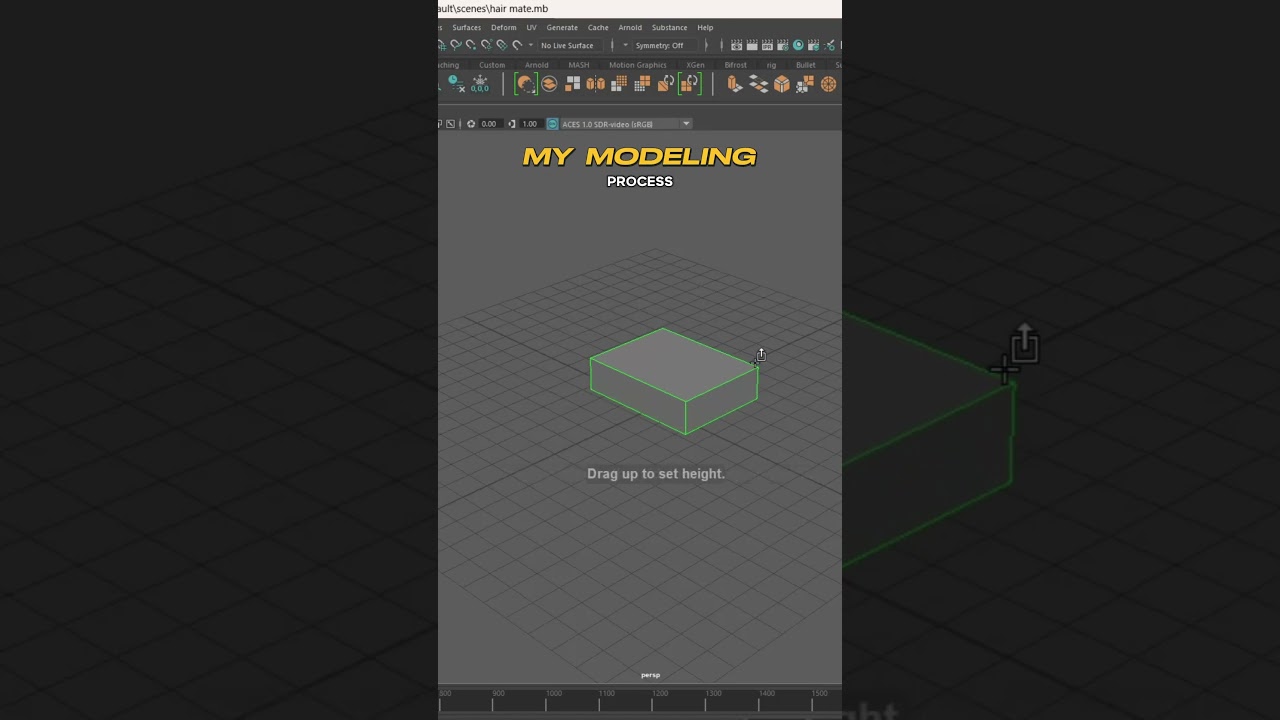
Task: Switch to the Motion Graphics shelf tab
Action: pyautogui.click(x=638, y=65)
